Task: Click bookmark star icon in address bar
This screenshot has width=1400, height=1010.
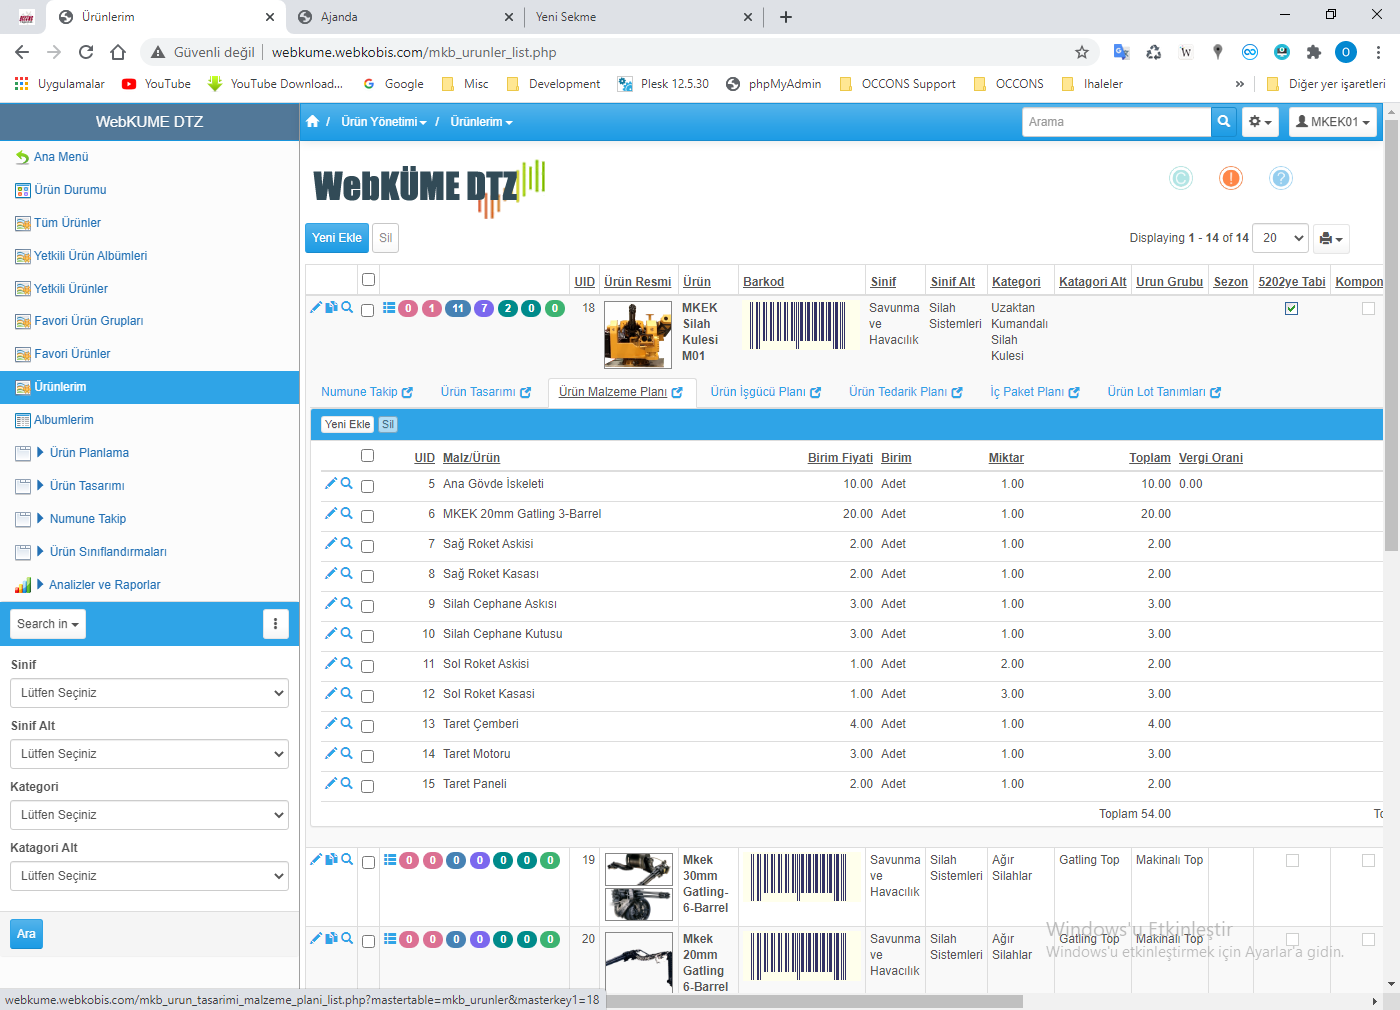Action: coord(1081,52)
